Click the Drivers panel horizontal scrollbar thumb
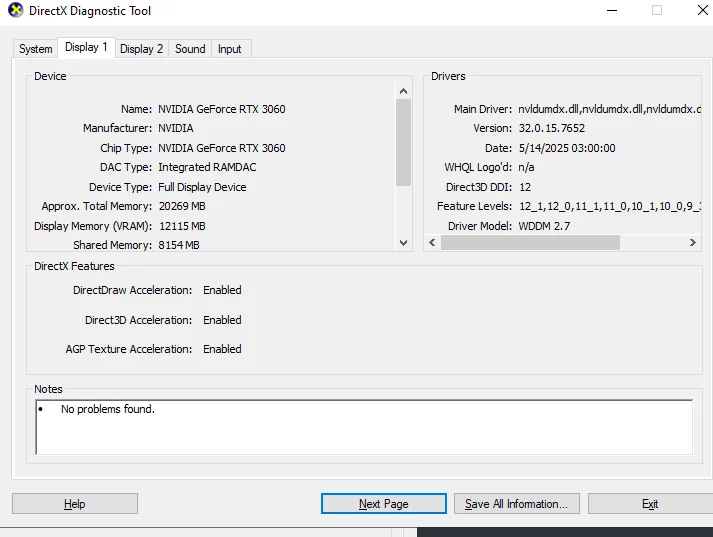The width and height of the screenshot is (713, 537). [530, 242]
